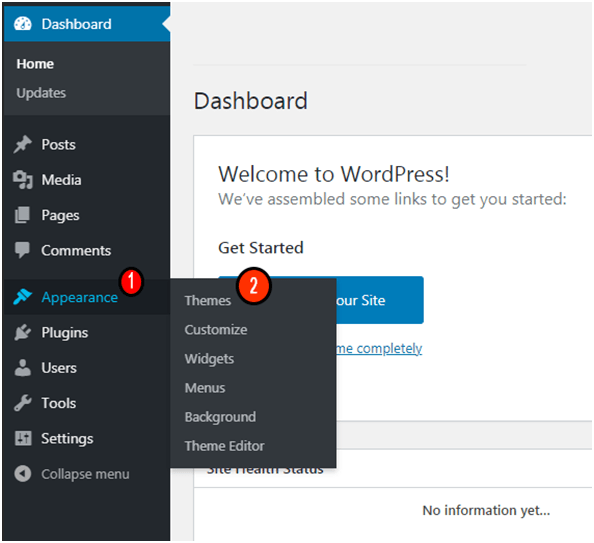
Task: Click the Comments speech bubble icon
Action: pos(22,250)
